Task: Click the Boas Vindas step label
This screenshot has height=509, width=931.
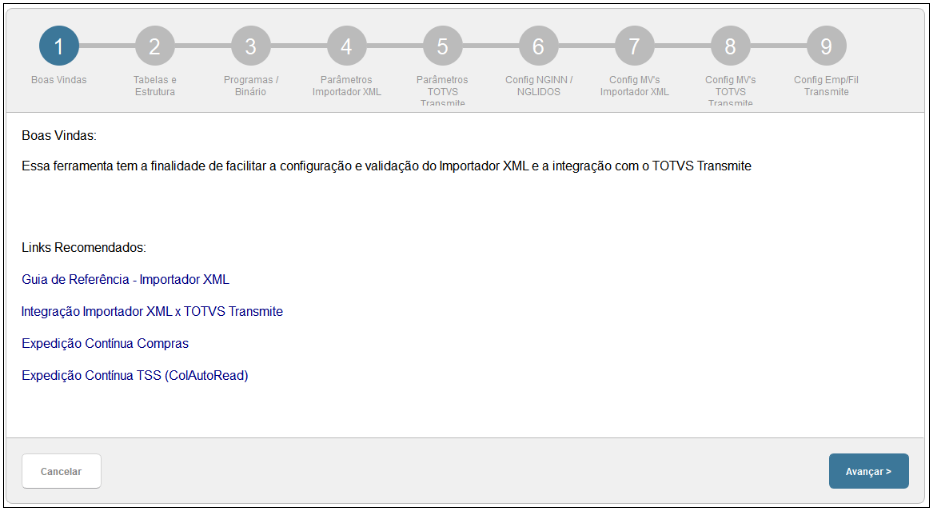Action: point(59,80)
